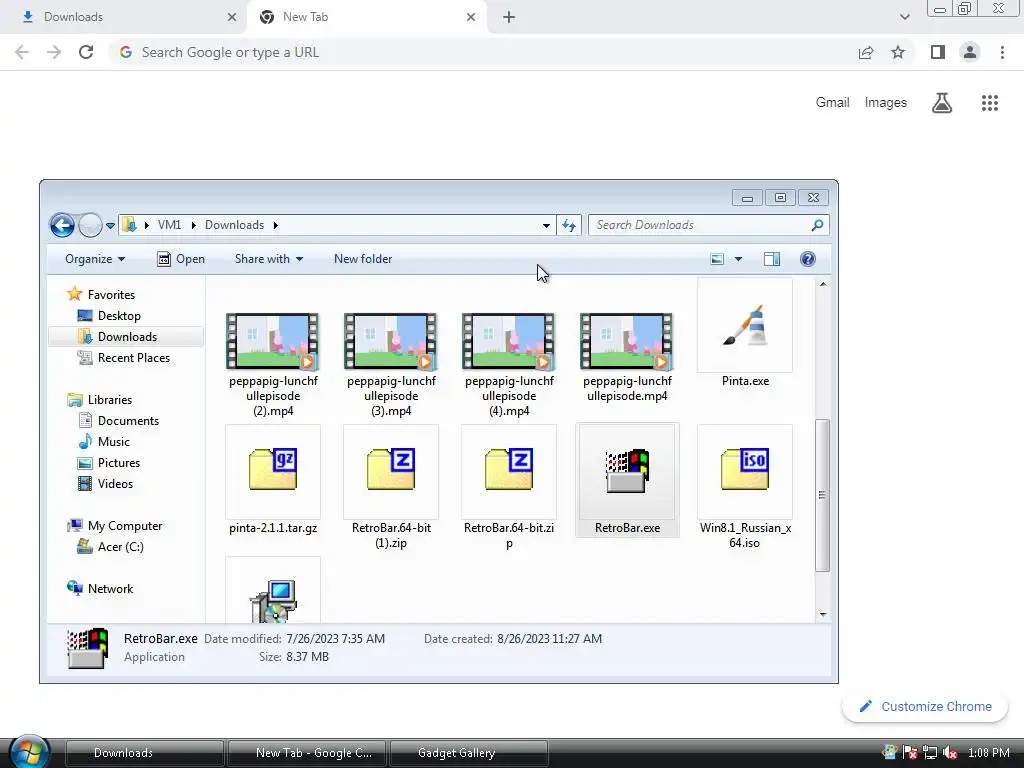The width and height of the screenshot is (1024, 768).
Task: Click the Customize Chrome button
Action: click(x=925, y=707)
